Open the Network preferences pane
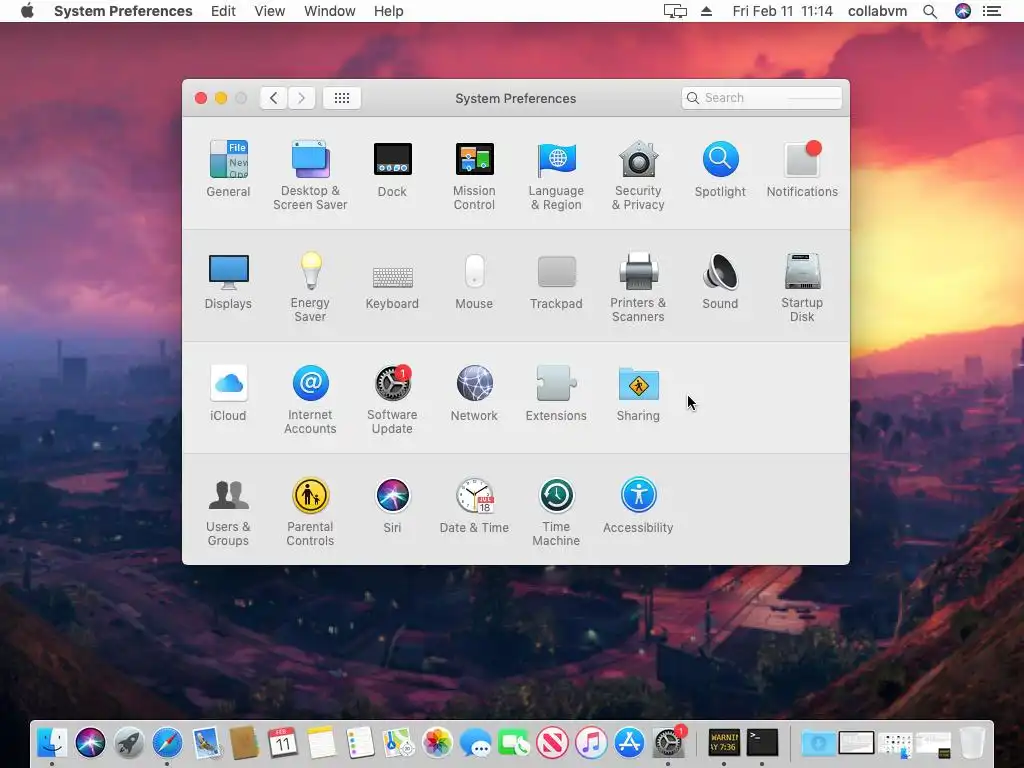 474,393
